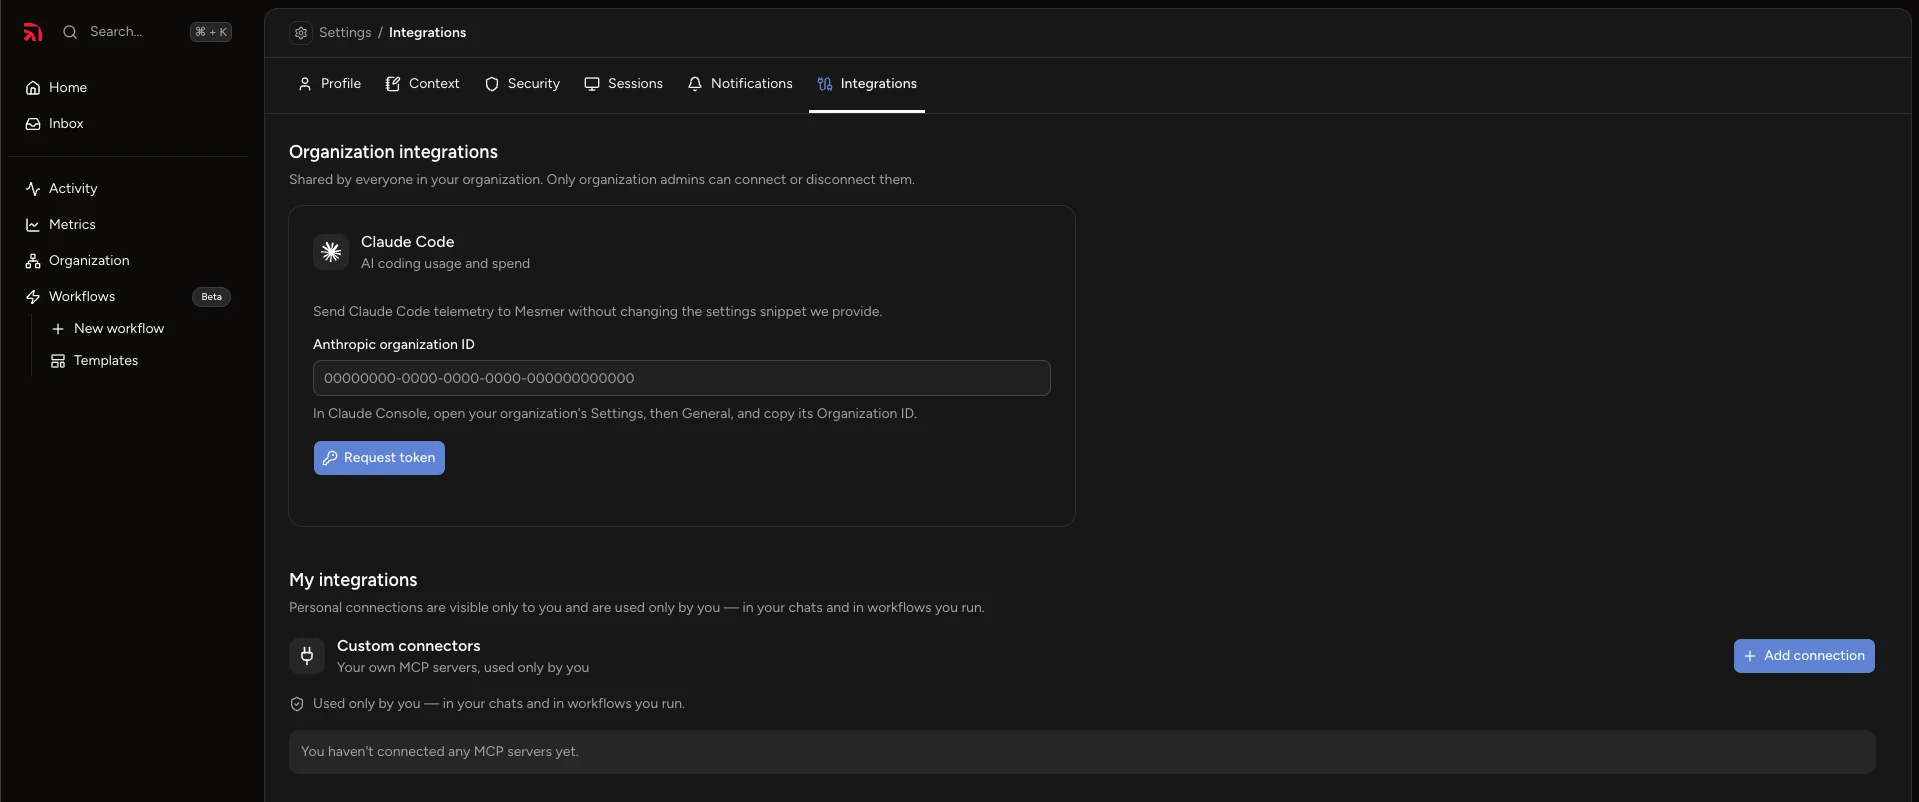The width and height of the screenshot is (1919, 802).
Task: Click the Settings breadcrumb link
Action: (x=345, y=33)
